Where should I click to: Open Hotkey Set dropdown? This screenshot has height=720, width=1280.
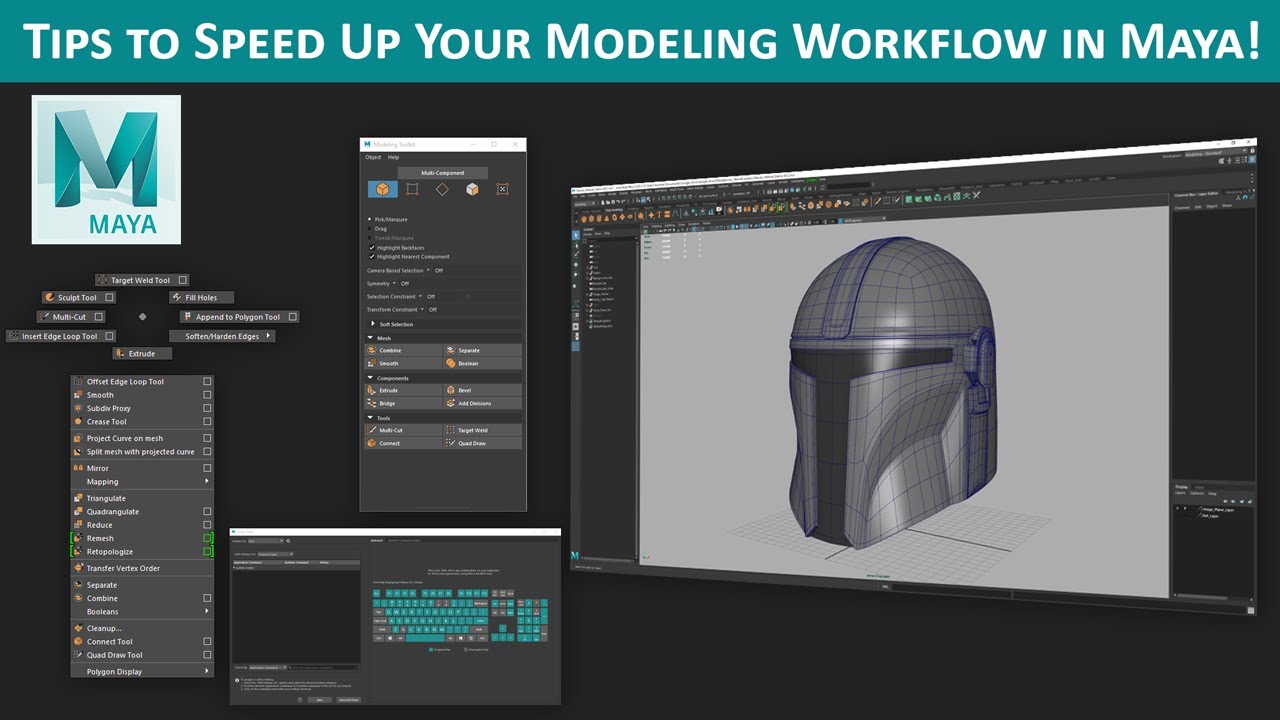point(266,541)
